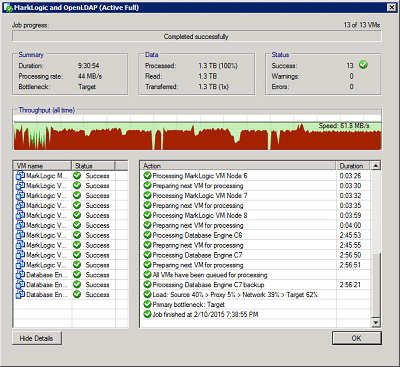Click check icon of Database Engine C7 backup row

[147, 285]
